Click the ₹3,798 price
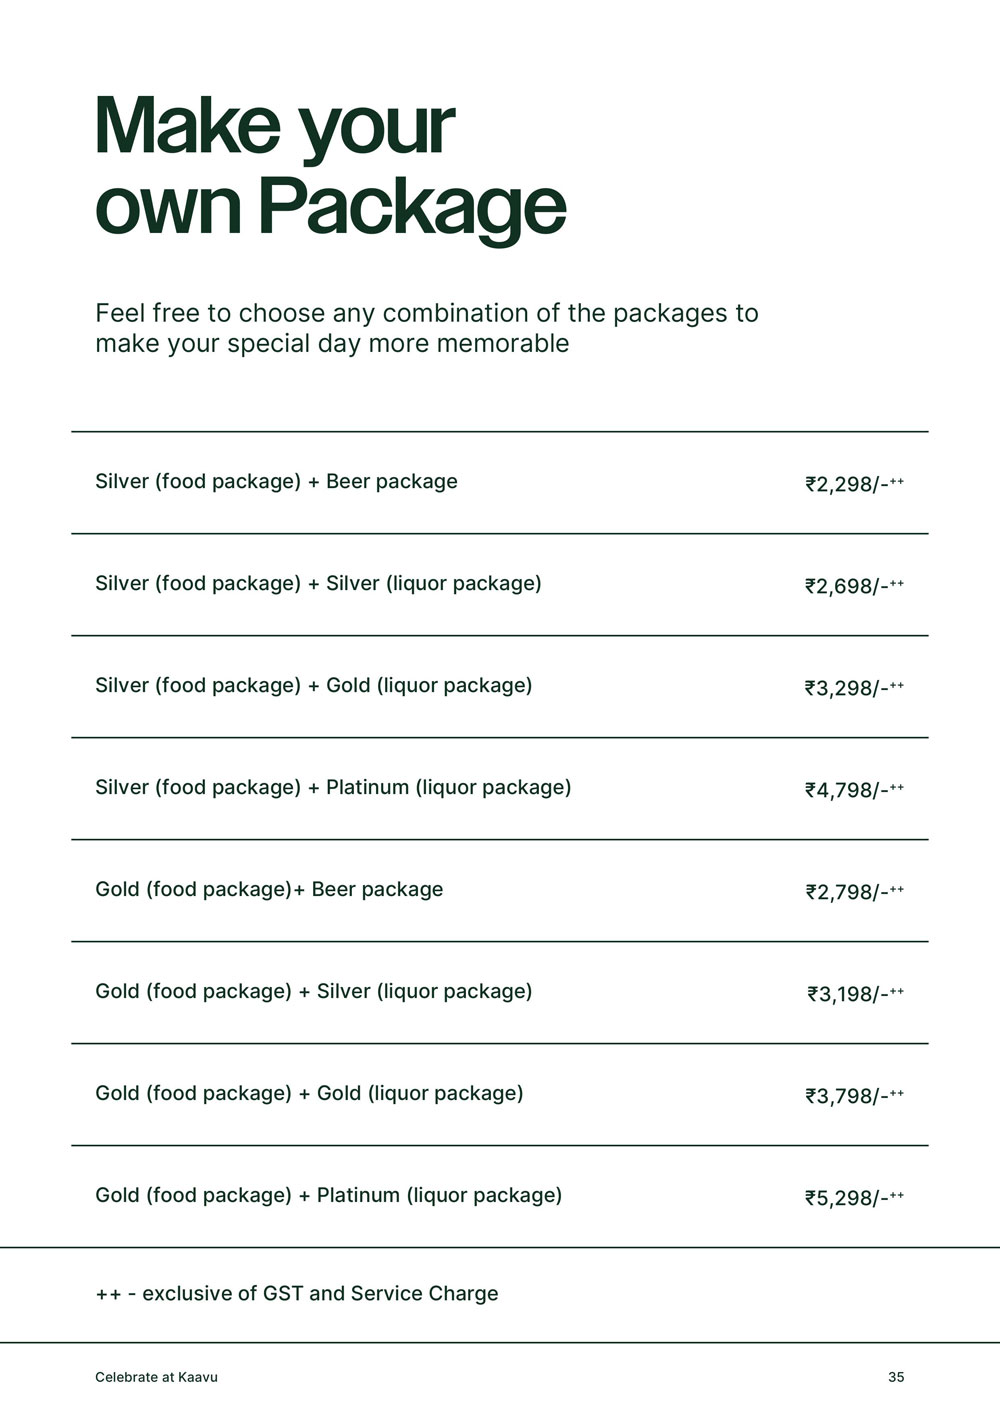The image size is (1000, 1414). 854,1097
